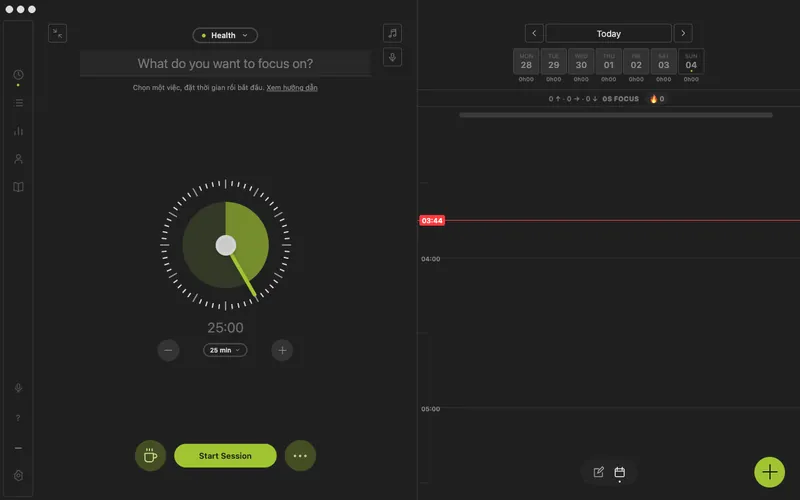Click the timer dial center knob
800x500 pixels.
[x=226, y=245]
